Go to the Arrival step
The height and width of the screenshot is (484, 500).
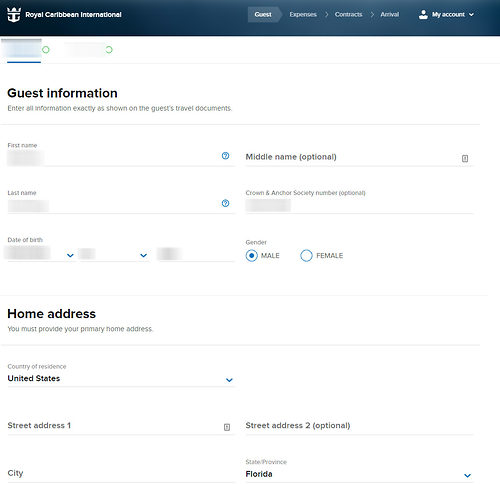389,14
